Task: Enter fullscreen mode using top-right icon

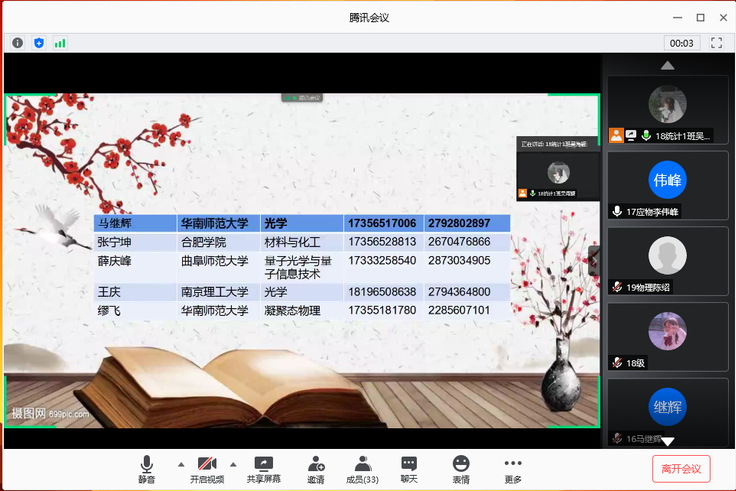Action: click(716, 43)
